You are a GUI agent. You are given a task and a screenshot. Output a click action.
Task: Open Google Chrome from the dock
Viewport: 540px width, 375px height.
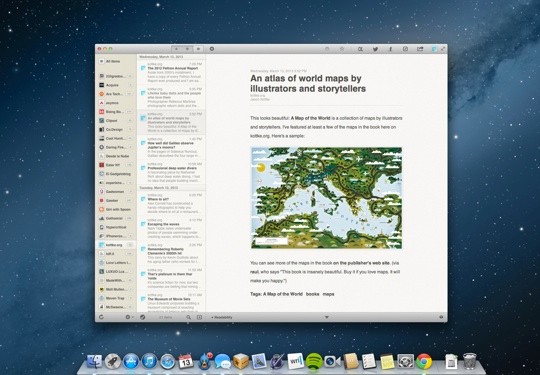click(x=424, y=362)
